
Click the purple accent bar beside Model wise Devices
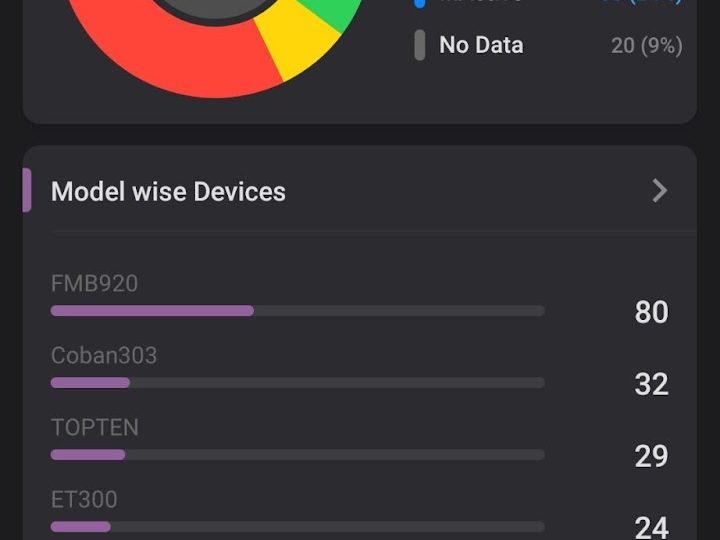(27, 190)
